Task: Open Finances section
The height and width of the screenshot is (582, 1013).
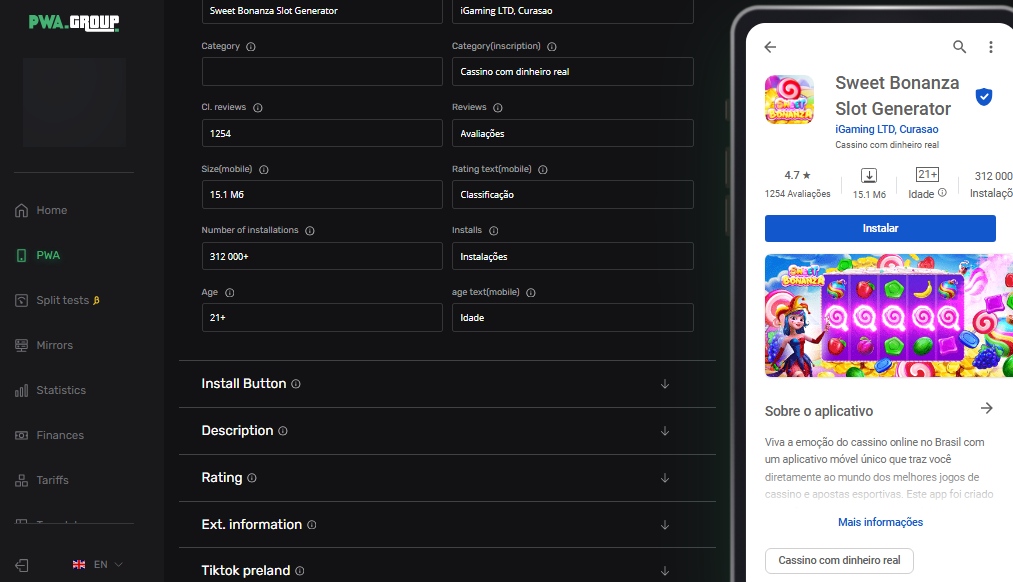Action: tap(60, 435)
